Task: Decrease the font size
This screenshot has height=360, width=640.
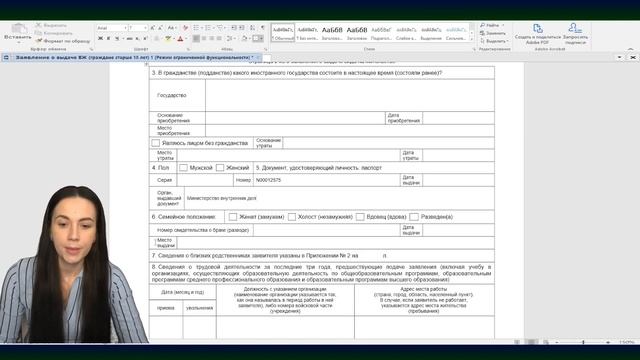Action: pyautogui.click(x=160, y=28)
